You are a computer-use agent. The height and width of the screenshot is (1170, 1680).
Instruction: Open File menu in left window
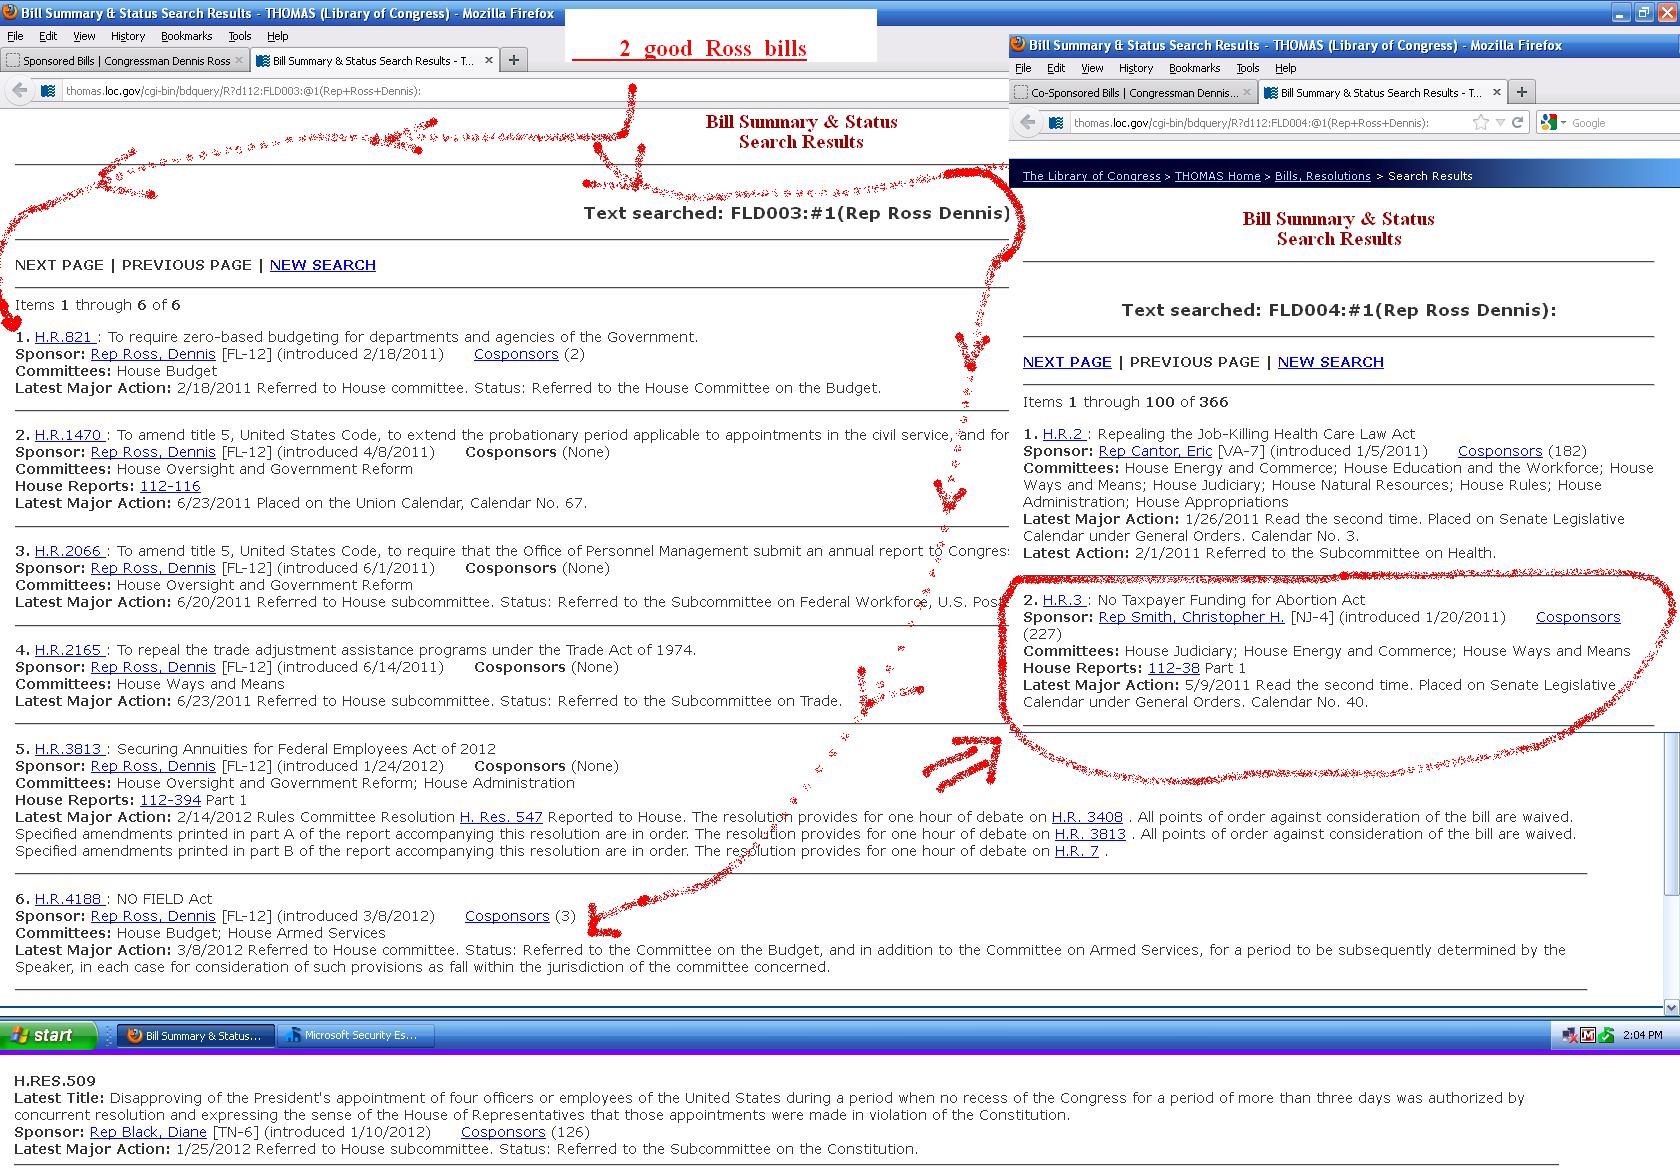[x=15, y=36]
